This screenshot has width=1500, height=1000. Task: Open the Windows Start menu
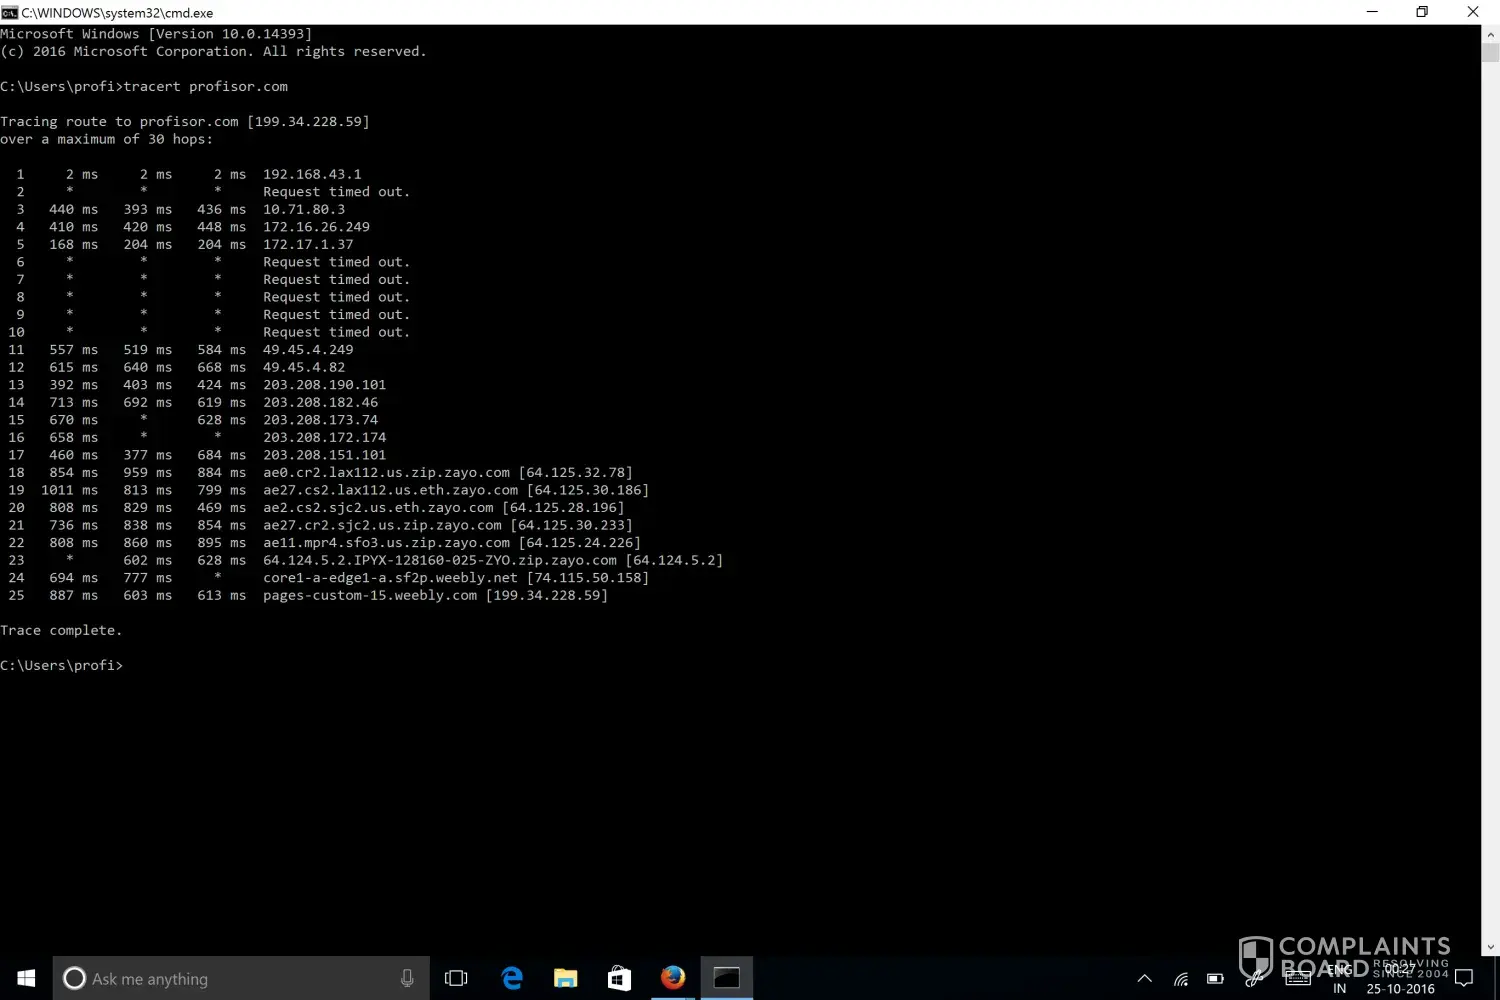[26, 978]
